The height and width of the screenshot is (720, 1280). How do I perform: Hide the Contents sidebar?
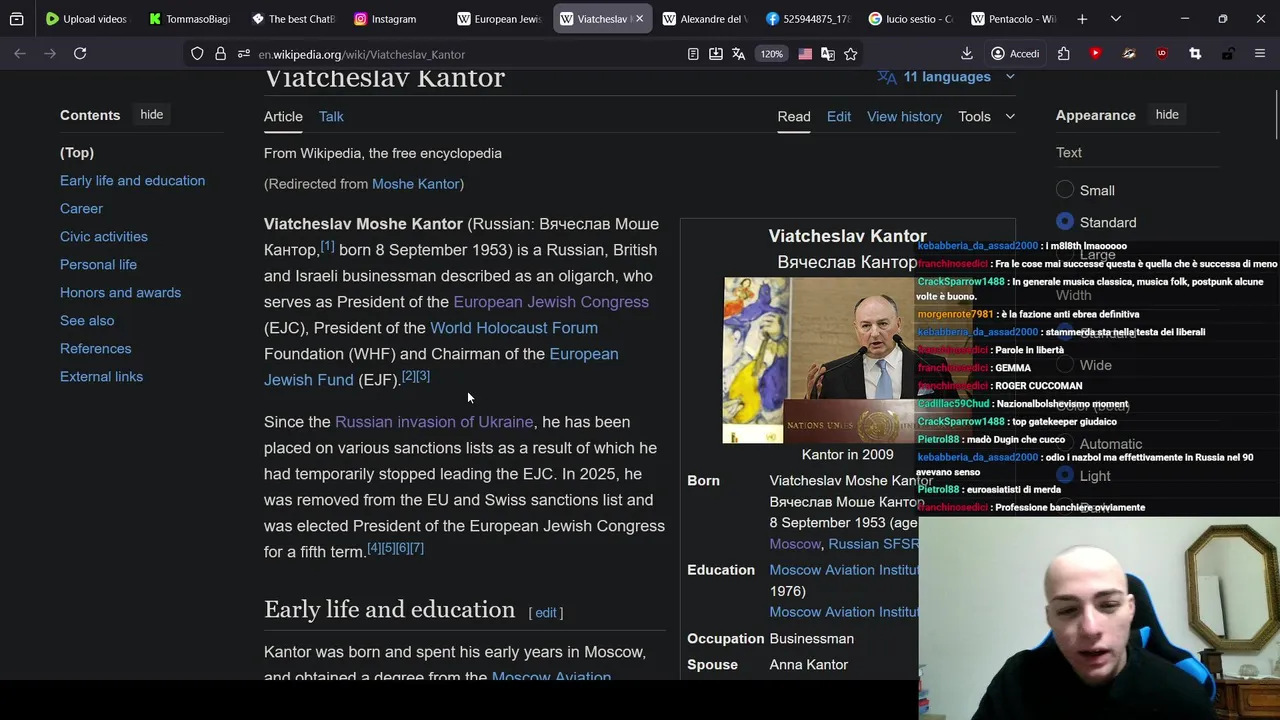(152, 115)
